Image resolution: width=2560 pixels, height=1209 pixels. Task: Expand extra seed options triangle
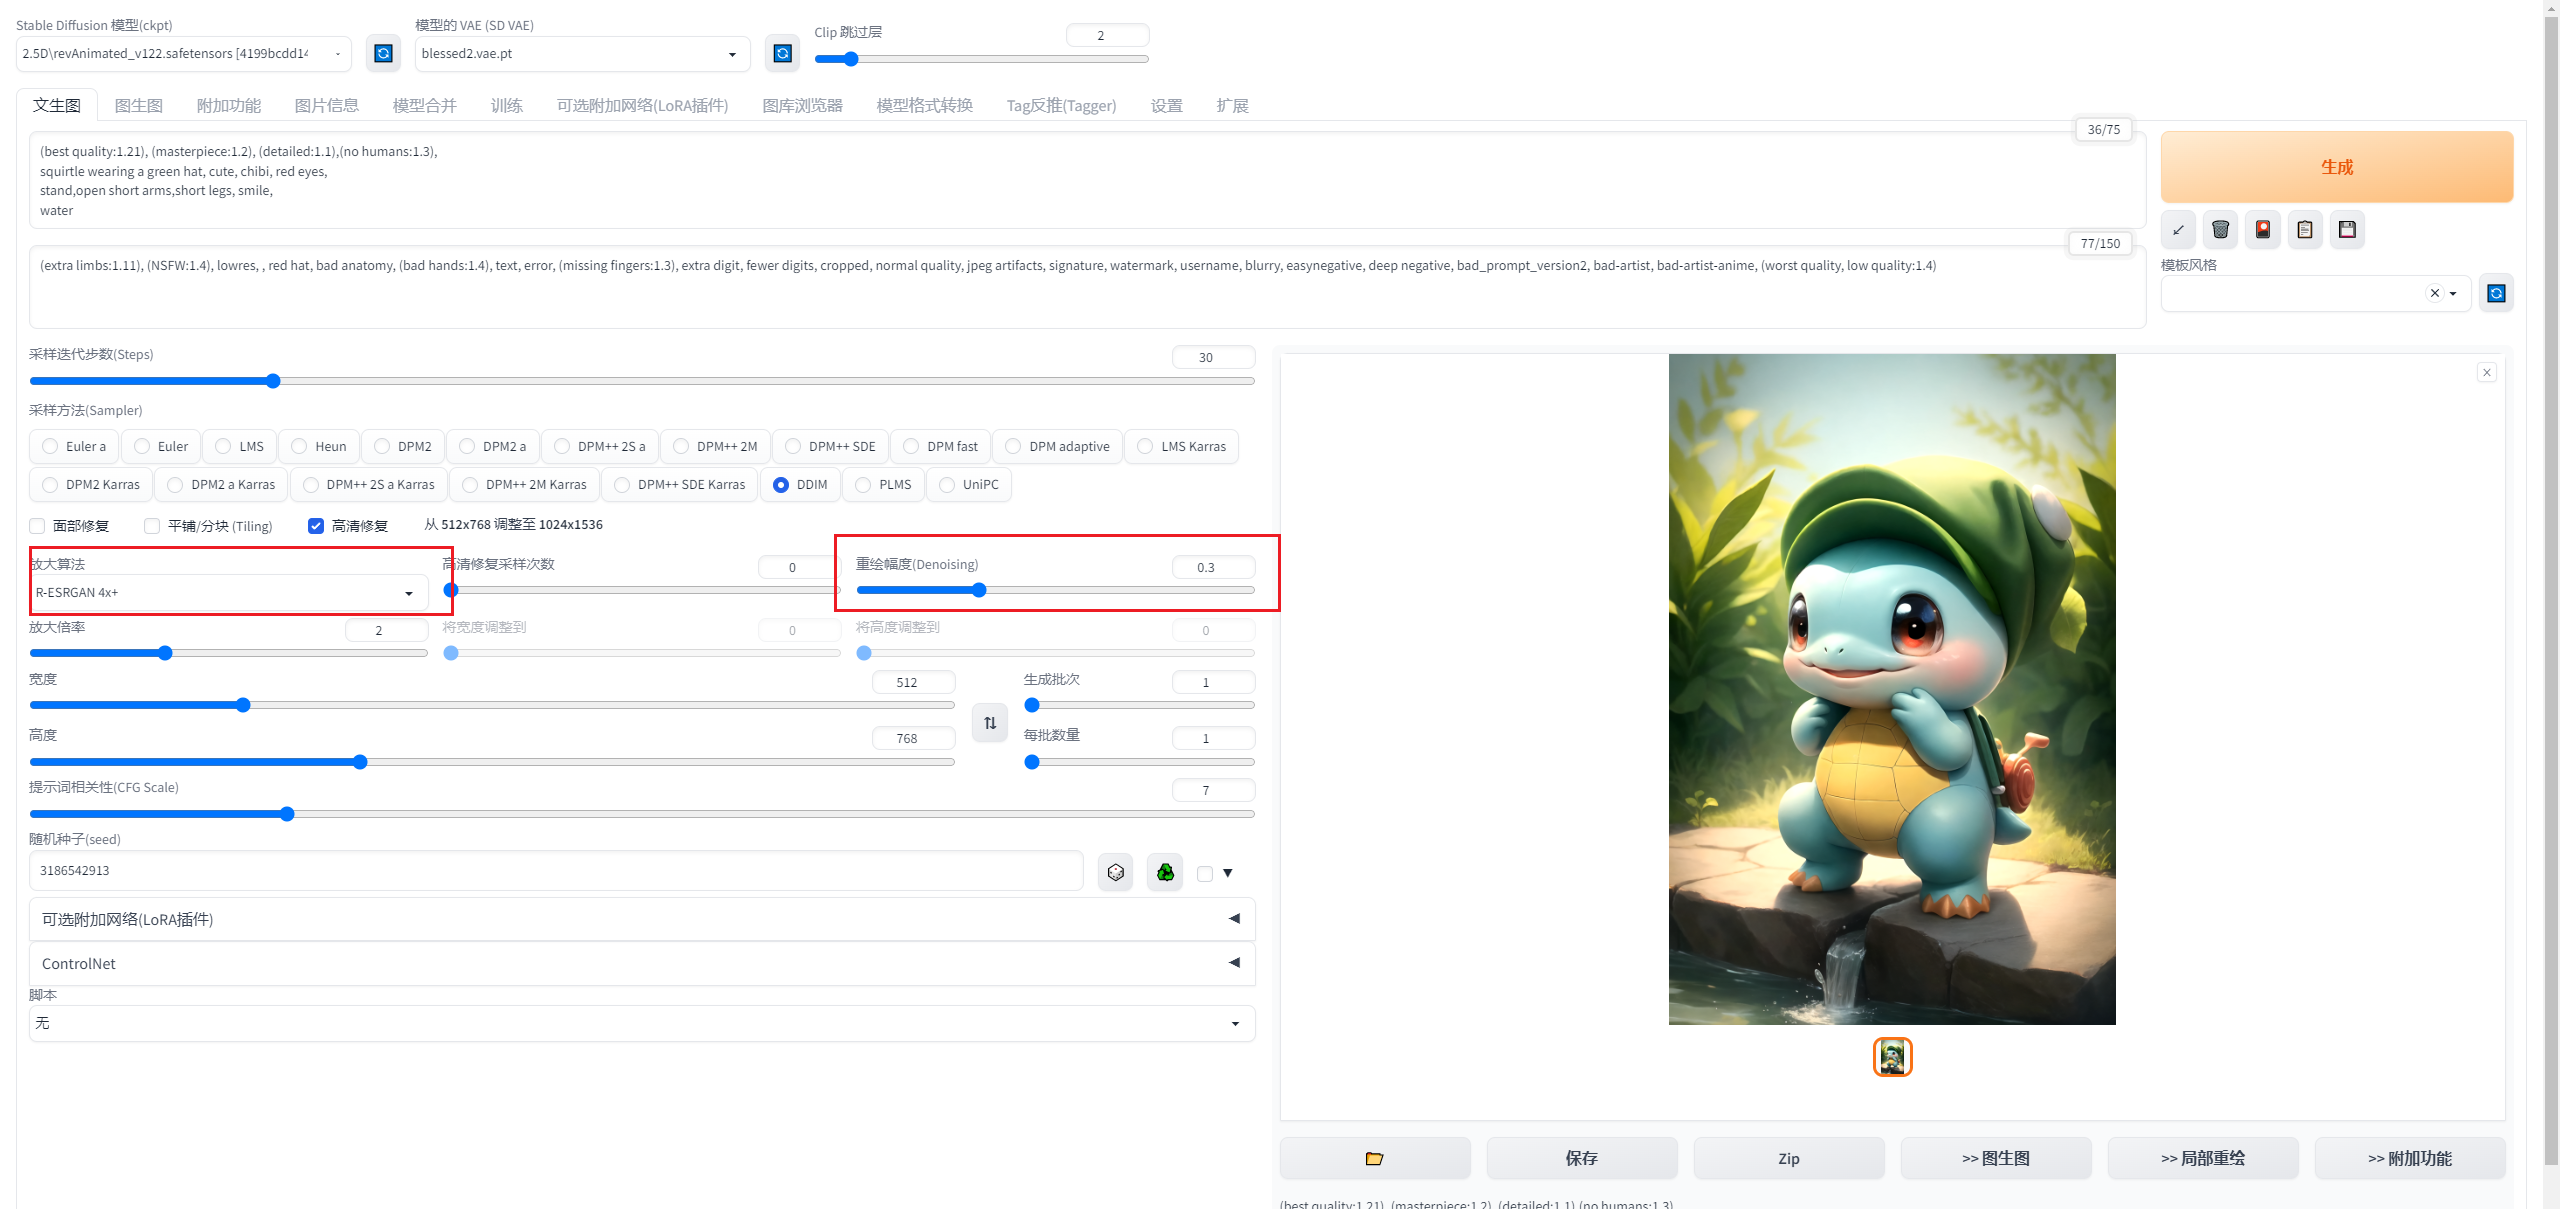(x=1227, y=873)
